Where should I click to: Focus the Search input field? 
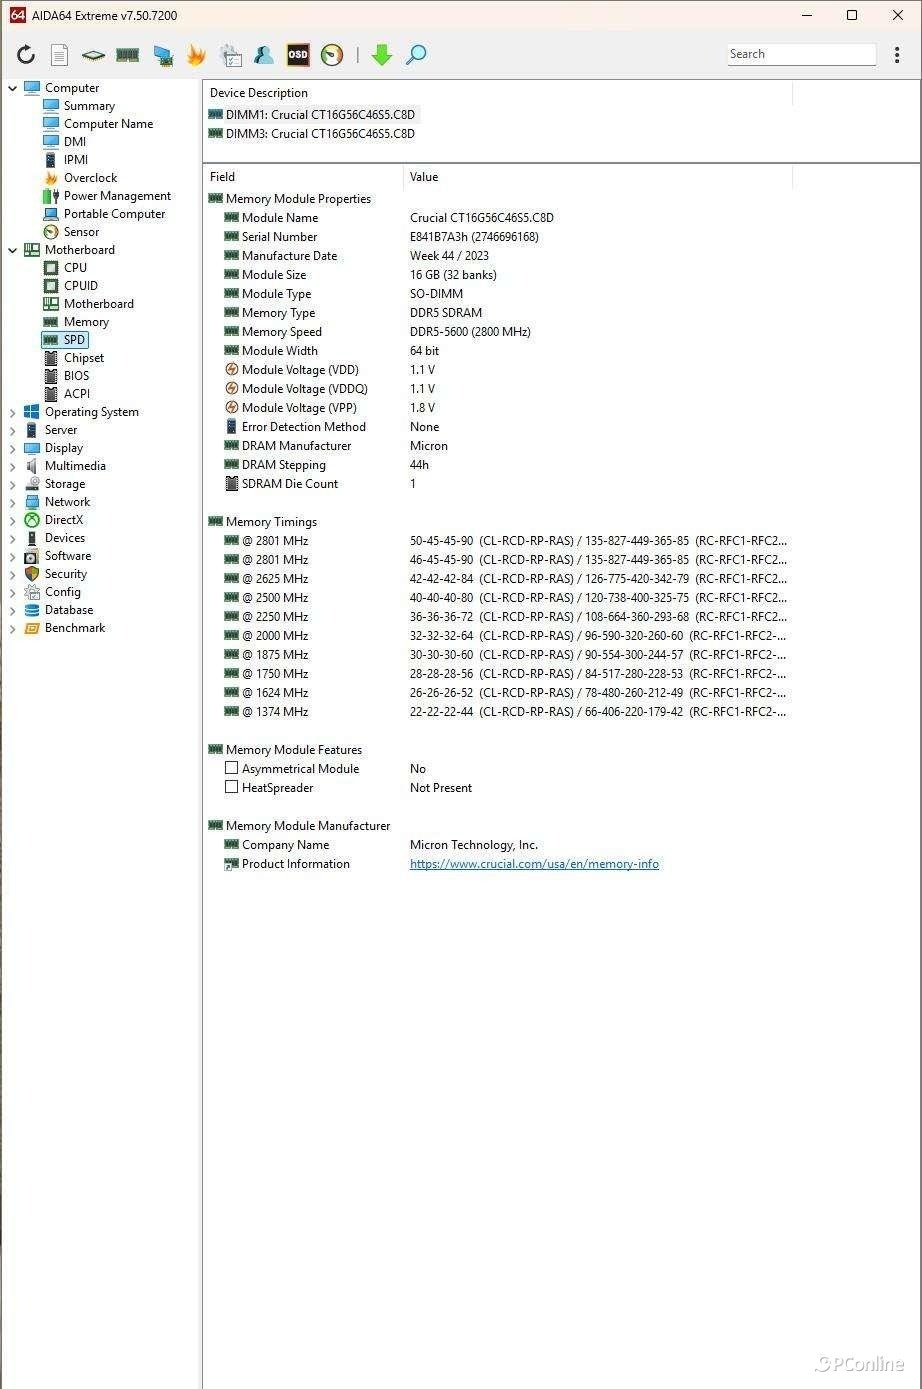[801, 54]
